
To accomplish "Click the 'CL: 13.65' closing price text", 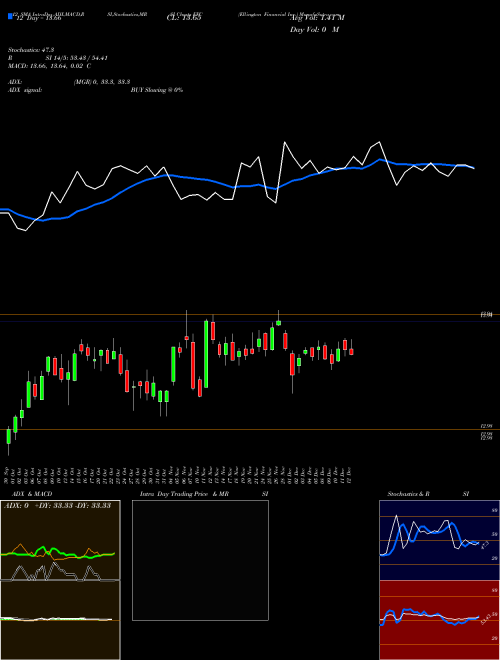I will [184, 18].
